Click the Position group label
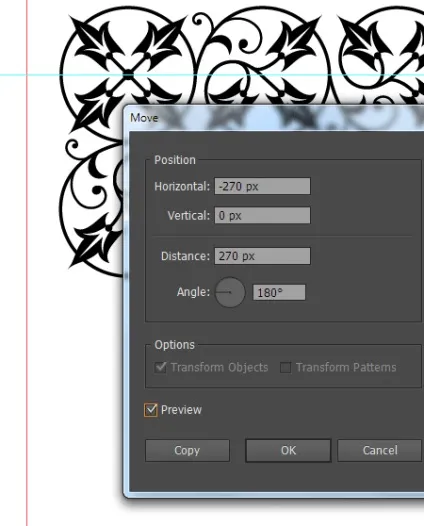424x526 pixels. pyautogui.click(x=175, y=160)
